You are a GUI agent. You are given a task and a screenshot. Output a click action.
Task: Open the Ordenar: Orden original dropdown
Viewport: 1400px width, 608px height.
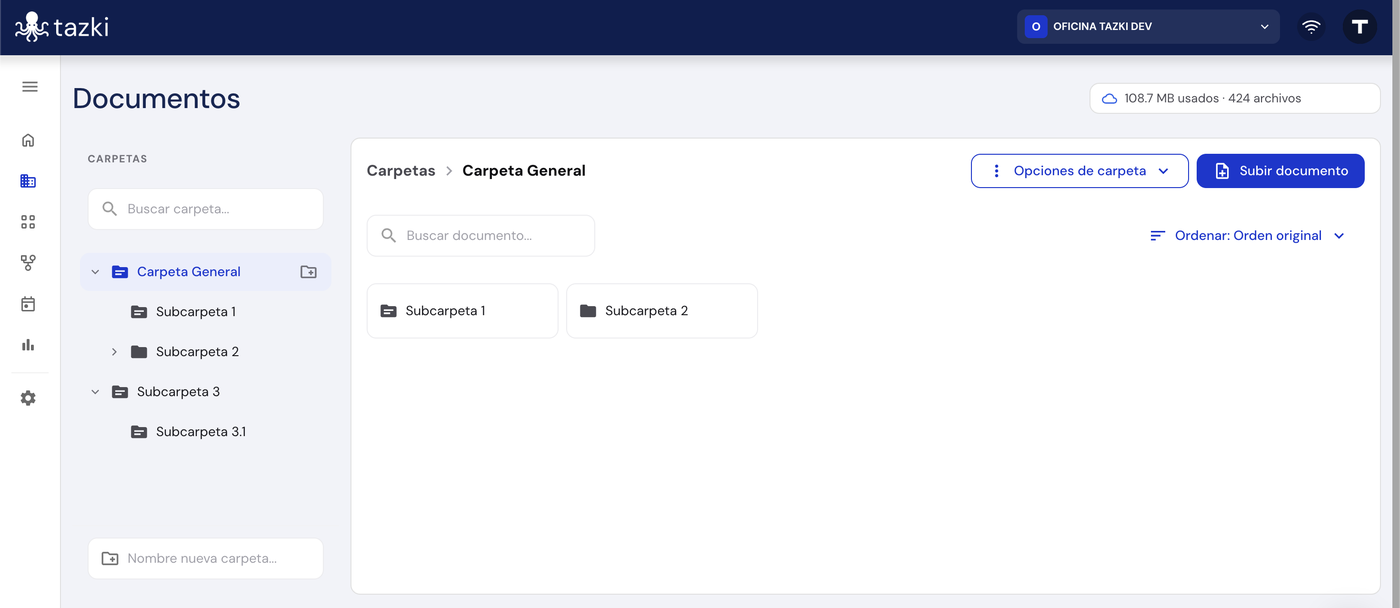[1247, 236]
